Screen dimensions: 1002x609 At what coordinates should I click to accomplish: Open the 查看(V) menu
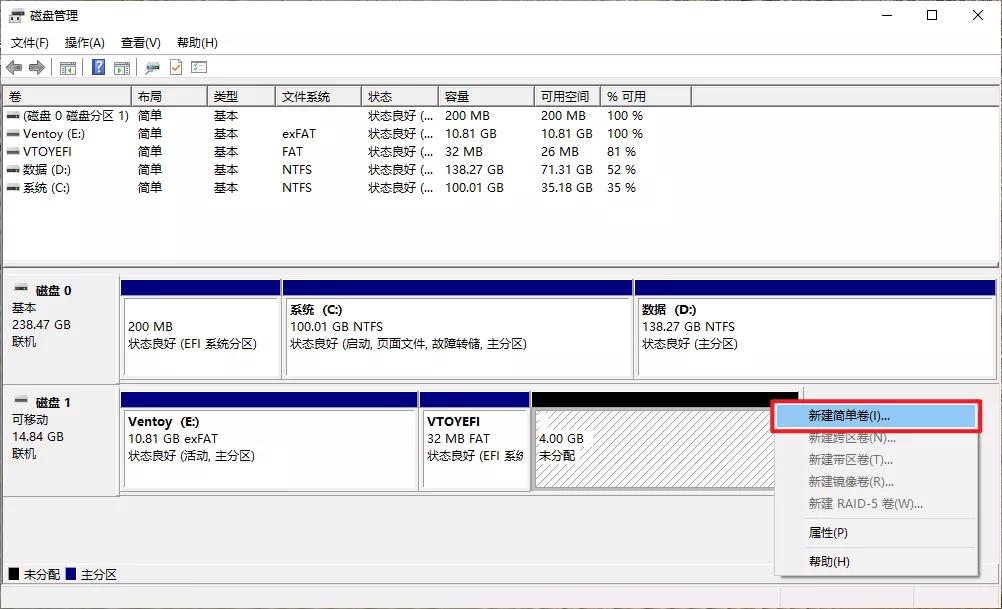[139, 42]
